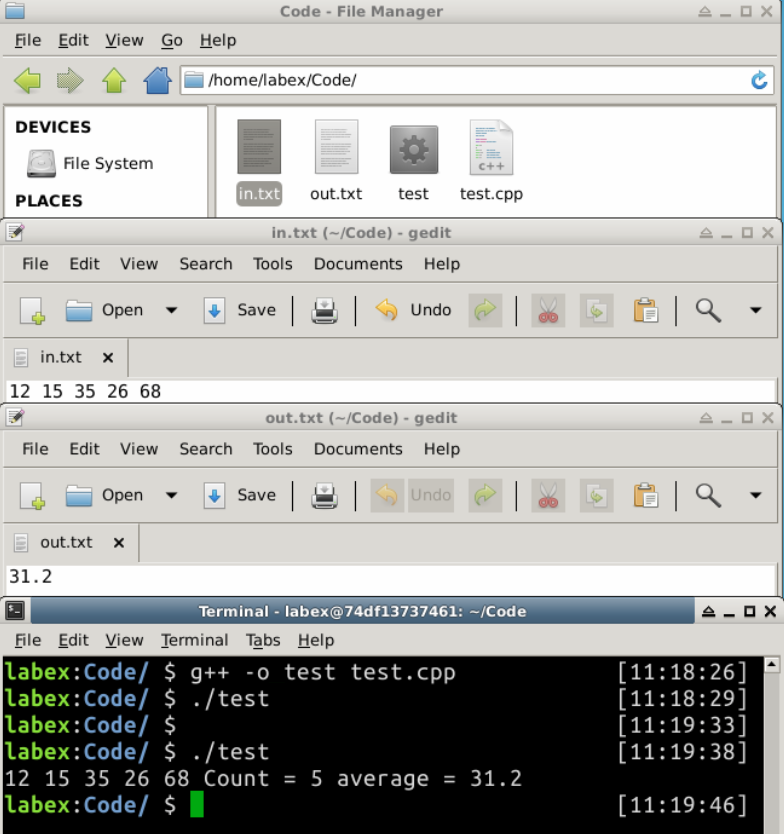The height and width of the screenshot is (834, 784).
Task: Close the out.txt document tab
Action: (119, 543)
